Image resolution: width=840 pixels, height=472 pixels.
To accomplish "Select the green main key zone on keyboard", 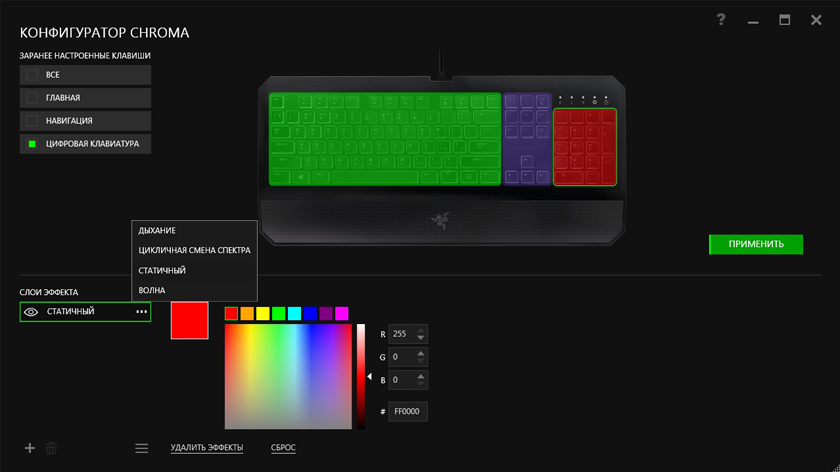I will (x=385, y=139).
